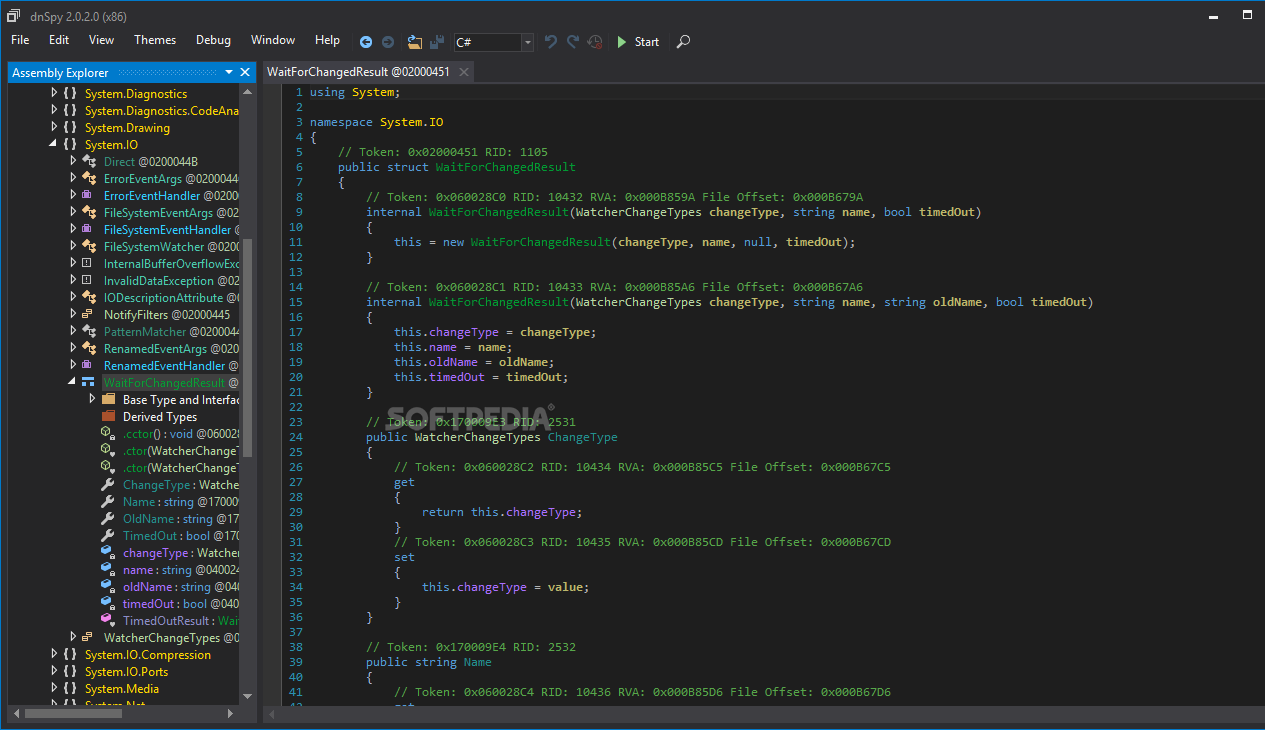Viewport: 1265px width, 730px height.
Task: Click the WatcherChangeTypes enum icon
Action: pos(88,638)
